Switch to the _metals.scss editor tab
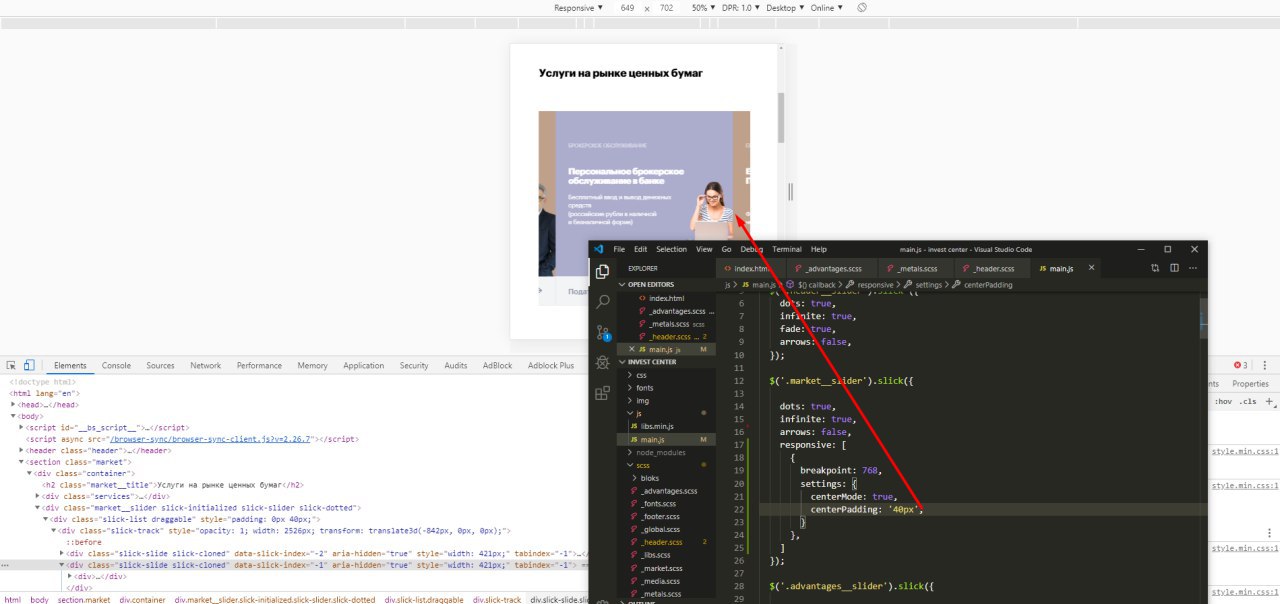This screenshot has height=604, width=1280. pyautogui.click(x=914, y=268)
